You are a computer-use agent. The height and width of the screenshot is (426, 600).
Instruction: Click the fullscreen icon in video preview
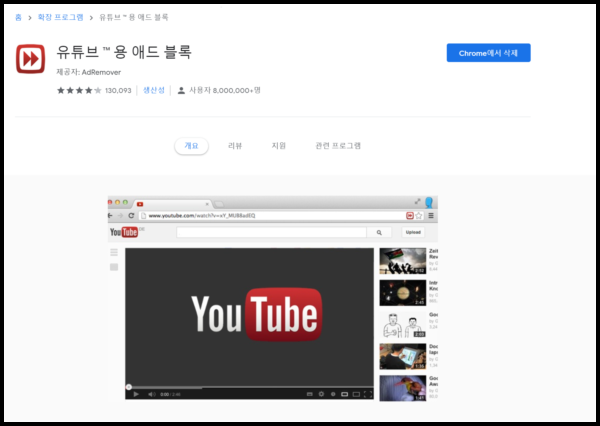coord(368,394)
